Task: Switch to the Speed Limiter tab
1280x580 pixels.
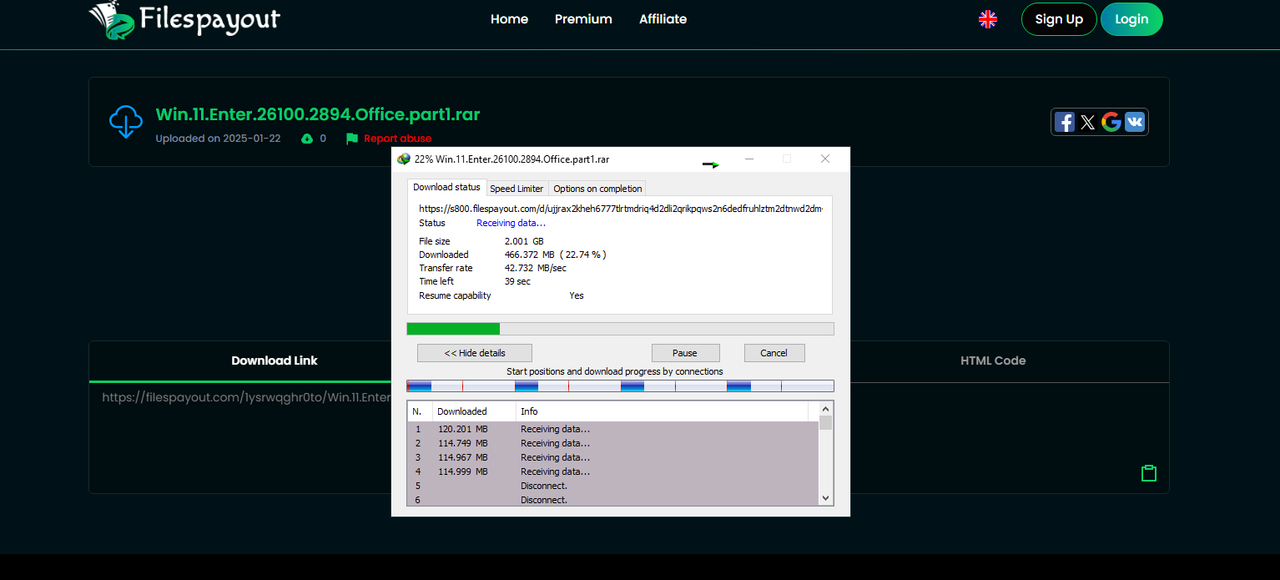Action: click(517, 188)
